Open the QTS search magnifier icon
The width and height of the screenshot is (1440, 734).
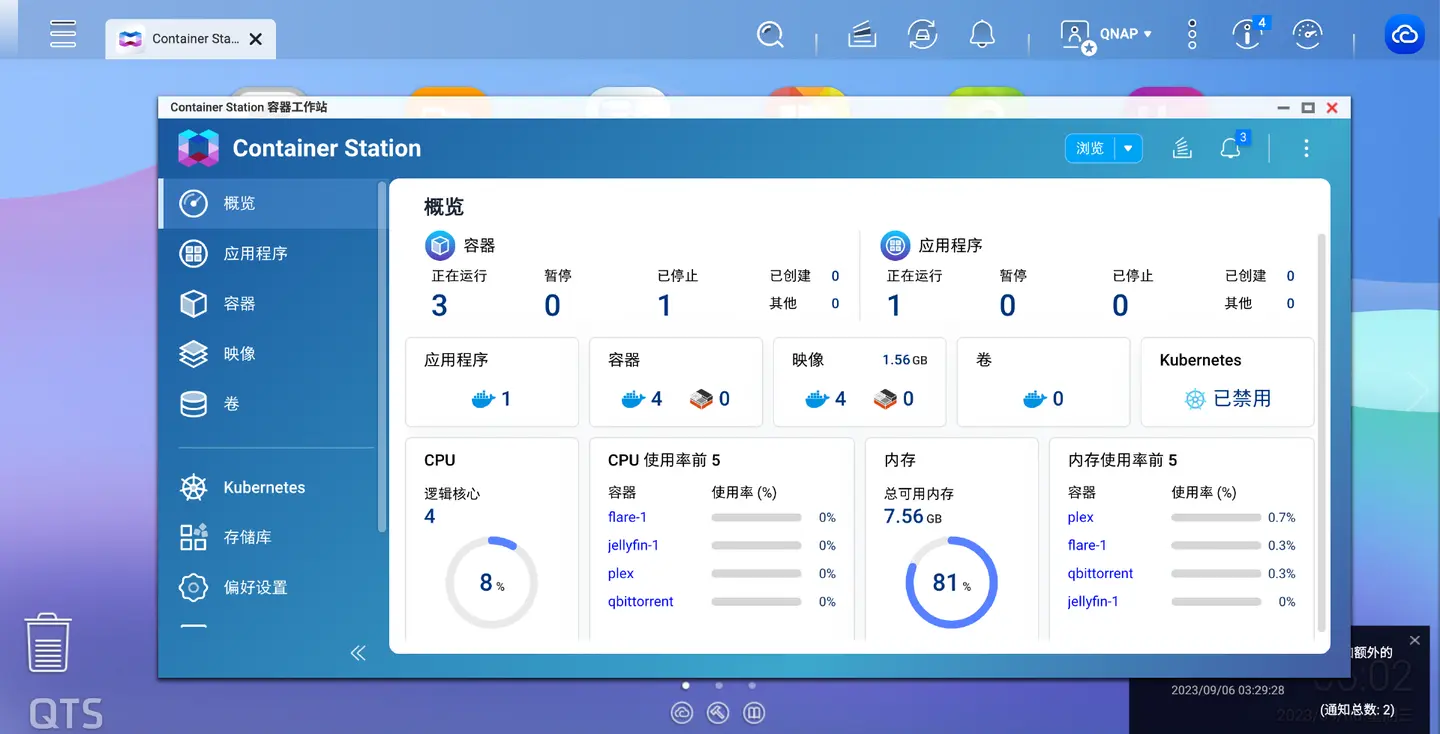tap(770, 35)
